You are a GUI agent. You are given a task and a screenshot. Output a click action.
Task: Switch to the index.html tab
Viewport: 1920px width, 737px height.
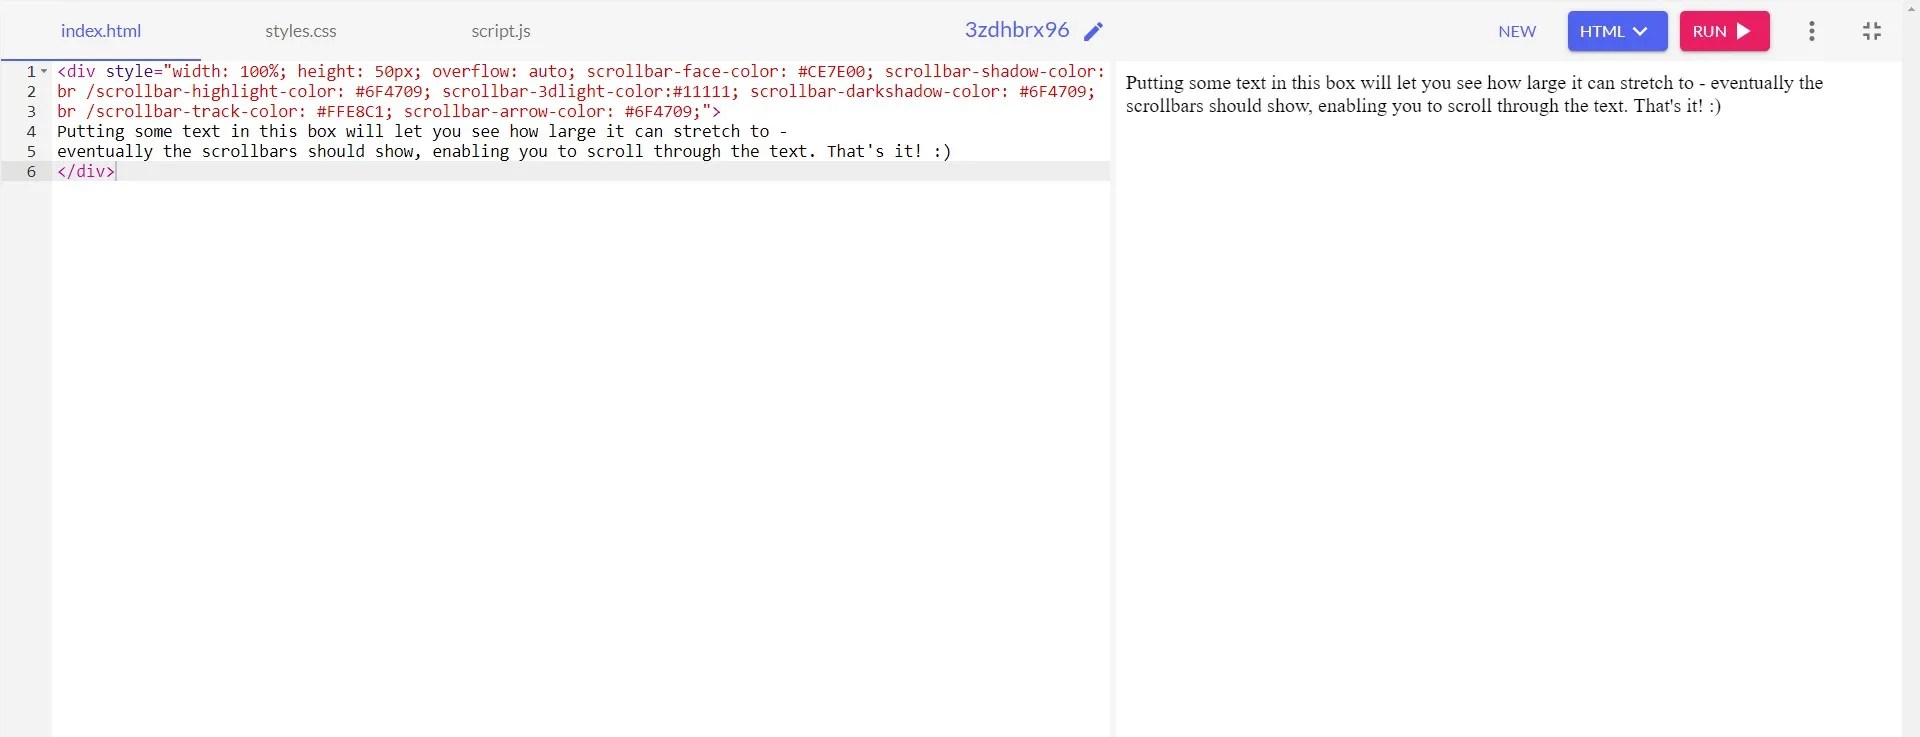point(100,31)
